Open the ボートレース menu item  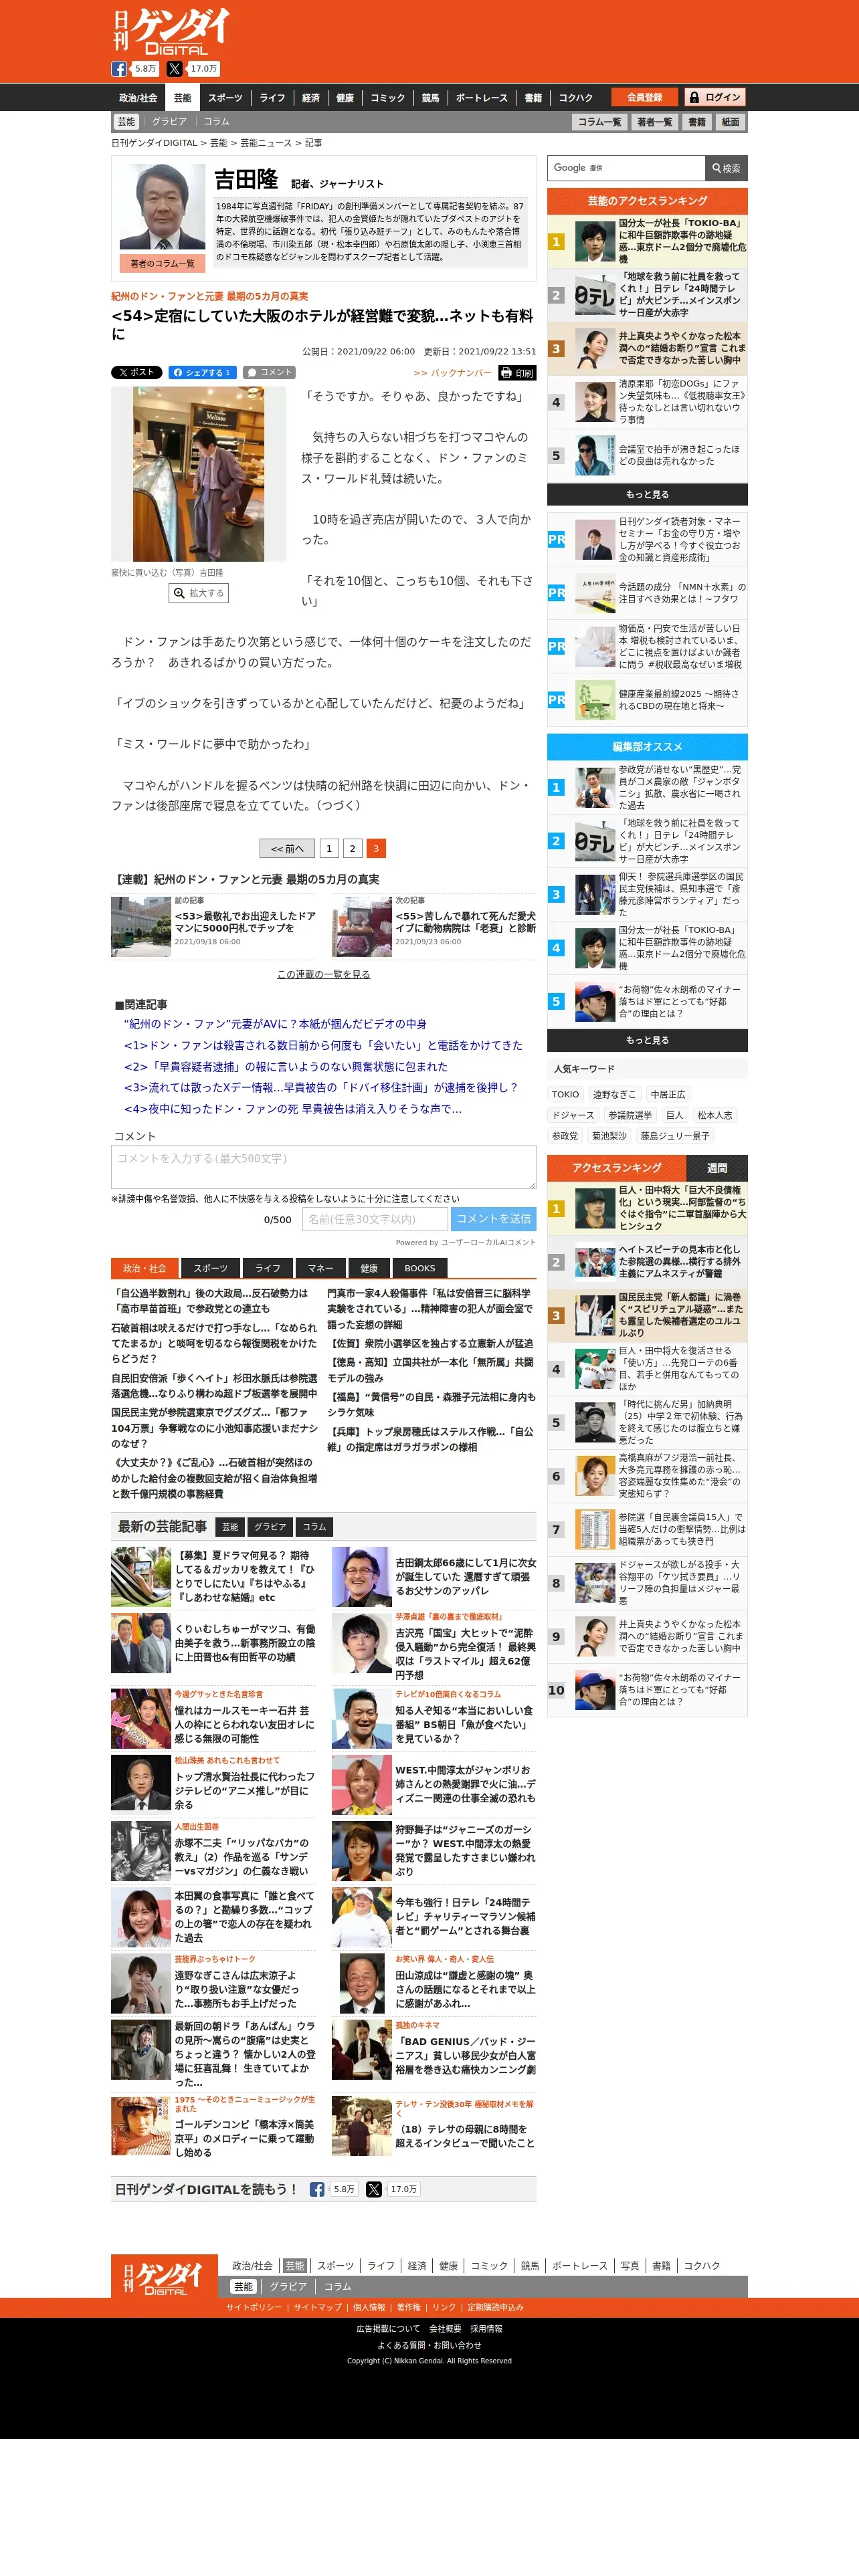pos(482,98)
